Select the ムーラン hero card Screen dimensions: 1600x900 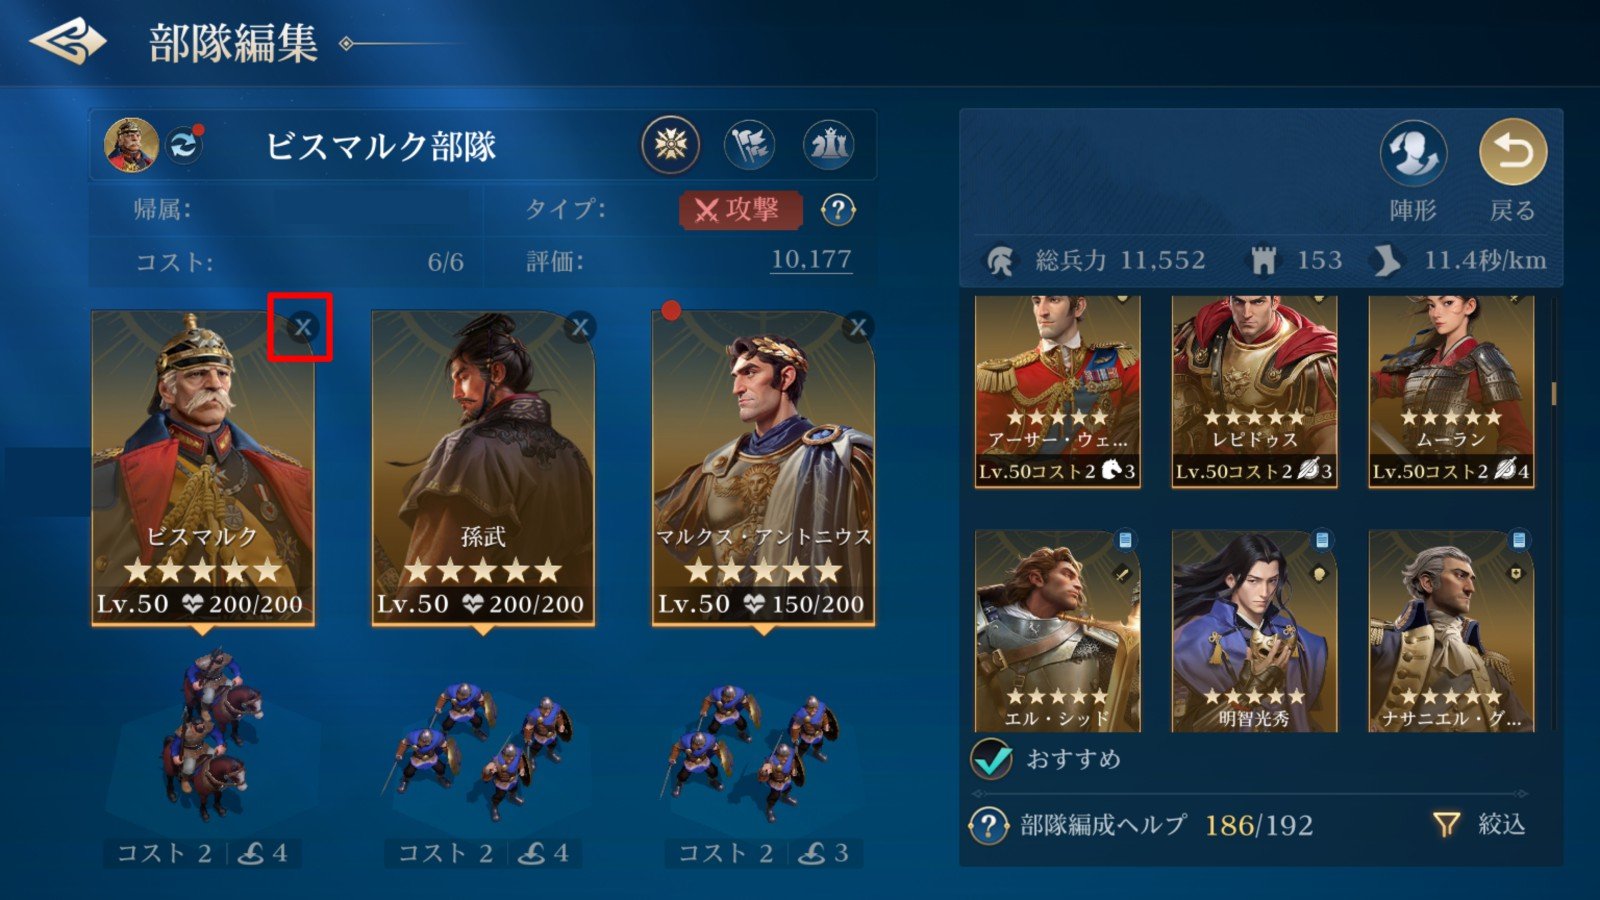click(1451, 391)
